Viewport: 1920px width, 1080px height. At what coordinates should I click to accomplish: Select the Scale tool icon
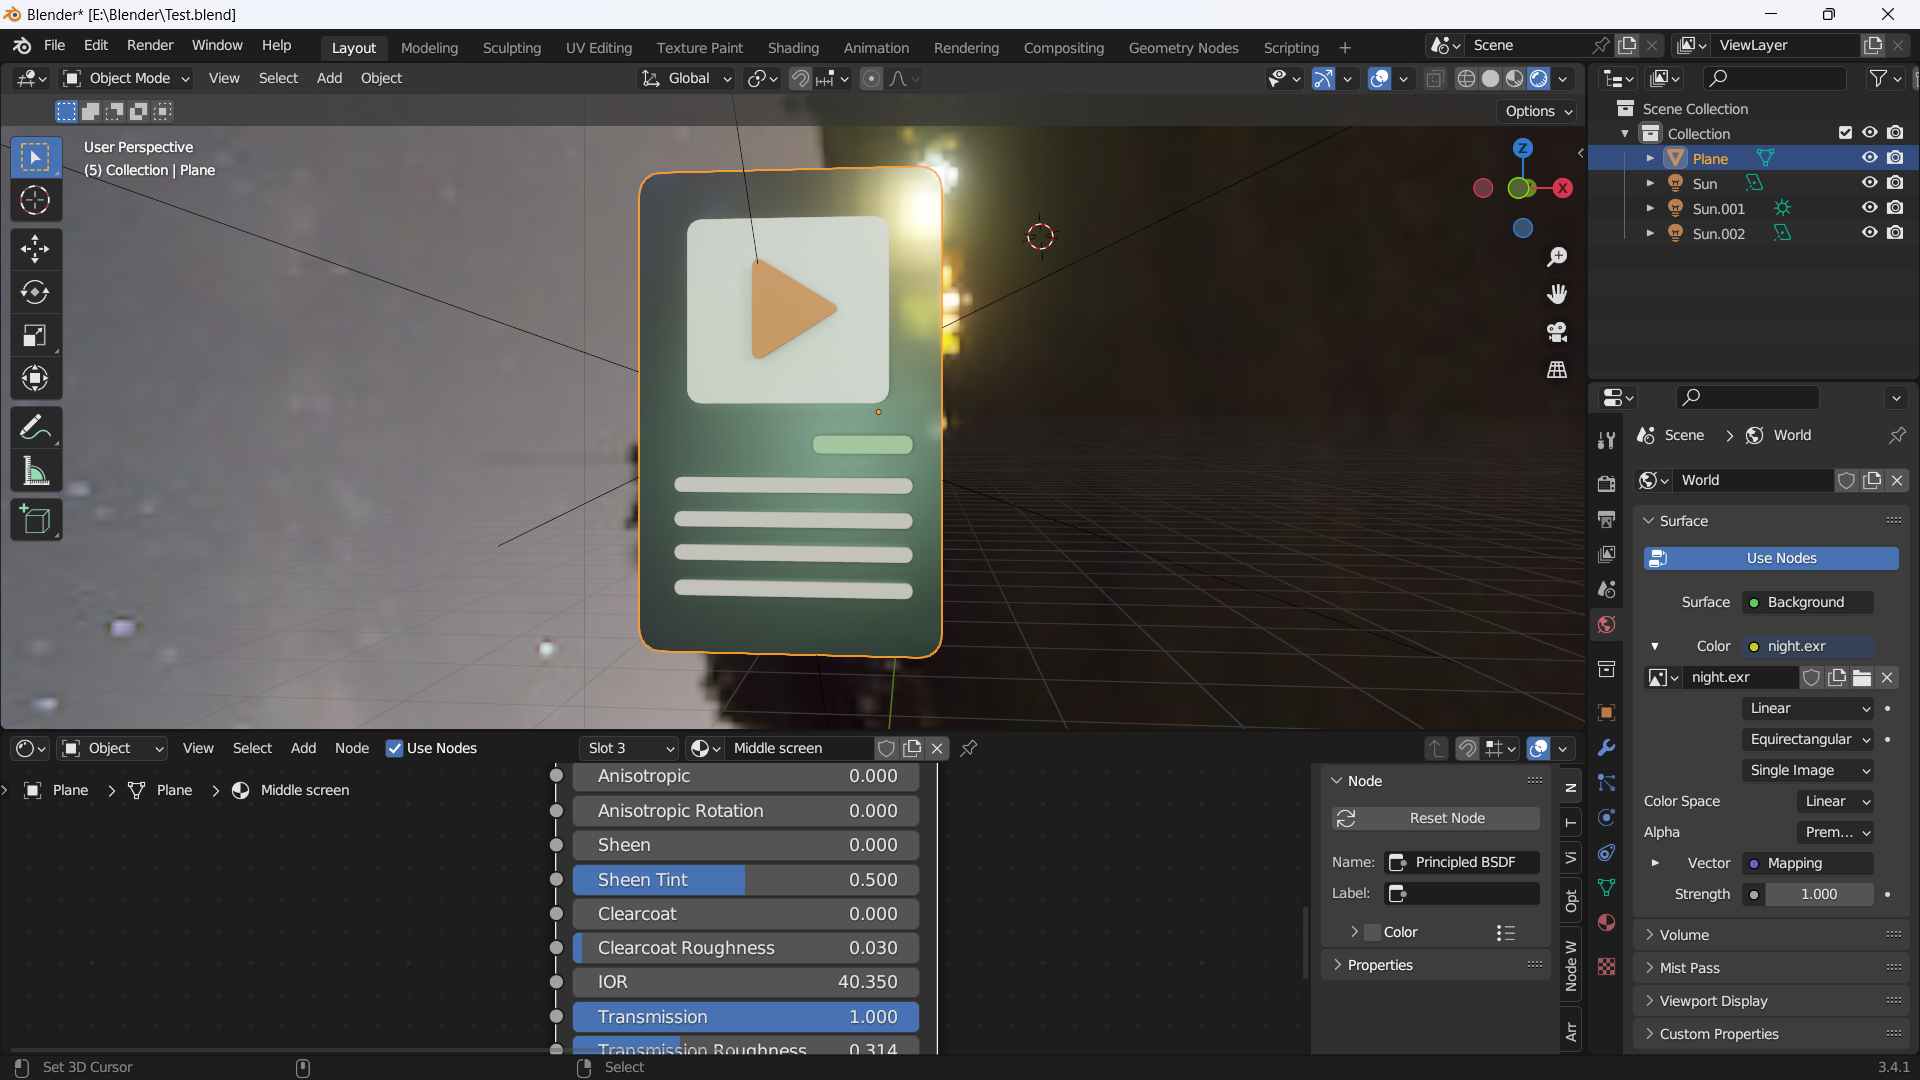click(34, 334)
